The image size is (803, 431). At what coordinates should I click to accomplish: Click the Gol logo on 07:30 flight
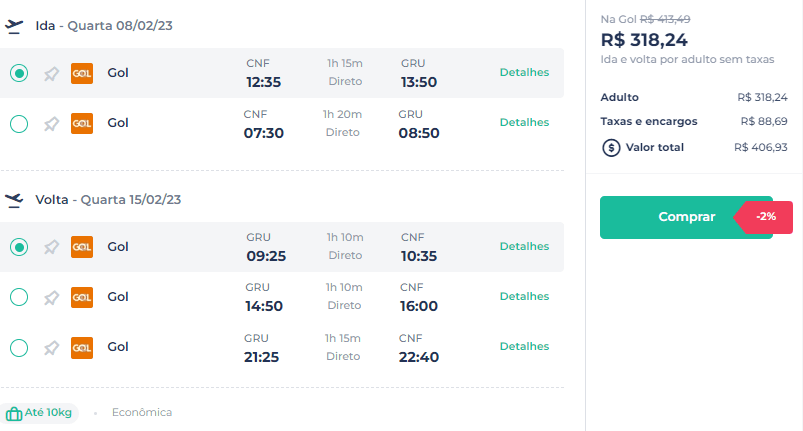pyautogui.click(x=82, y=123)
